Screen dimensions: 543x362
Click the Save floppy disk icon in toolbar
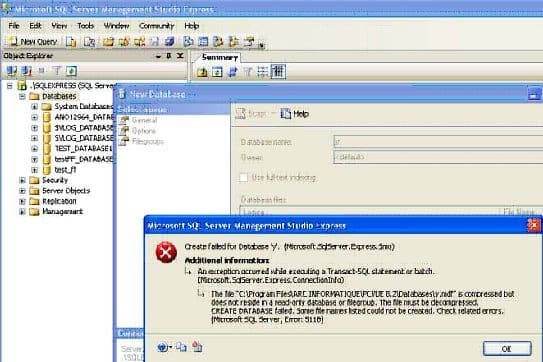[154, 42]
